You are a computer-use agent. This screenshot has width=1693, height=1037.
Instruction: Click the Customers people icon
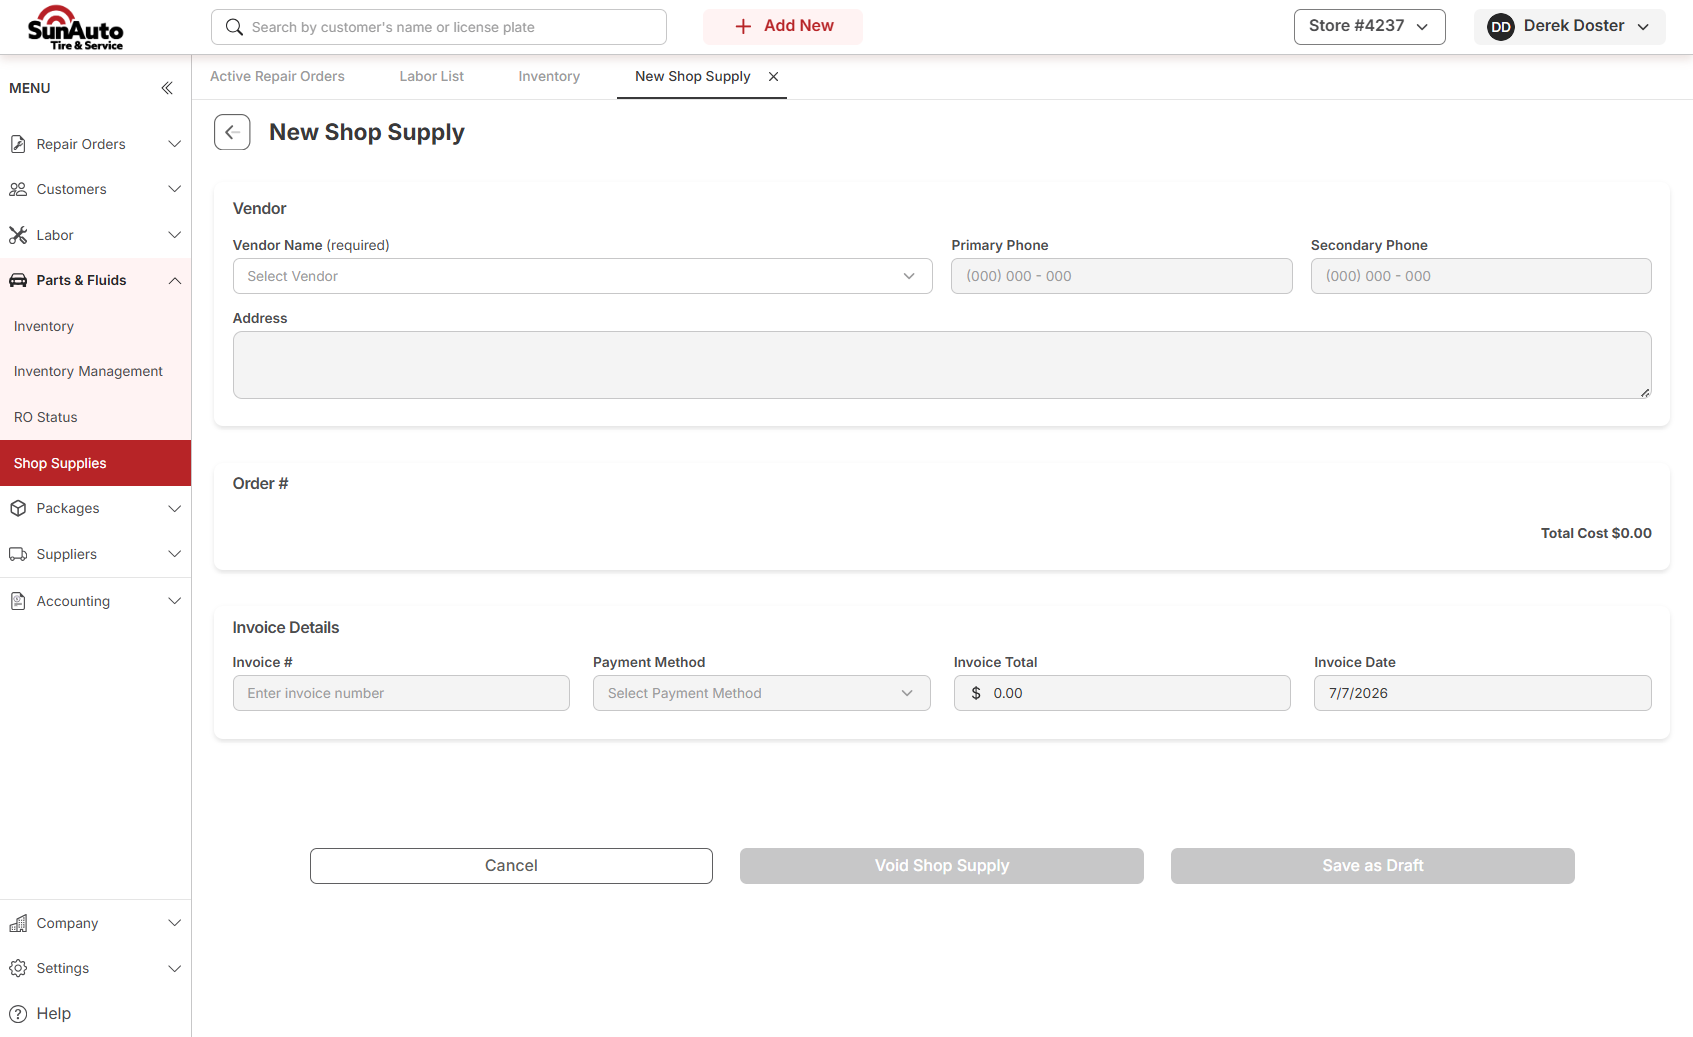pyautogui.click(x=18, y=189)
